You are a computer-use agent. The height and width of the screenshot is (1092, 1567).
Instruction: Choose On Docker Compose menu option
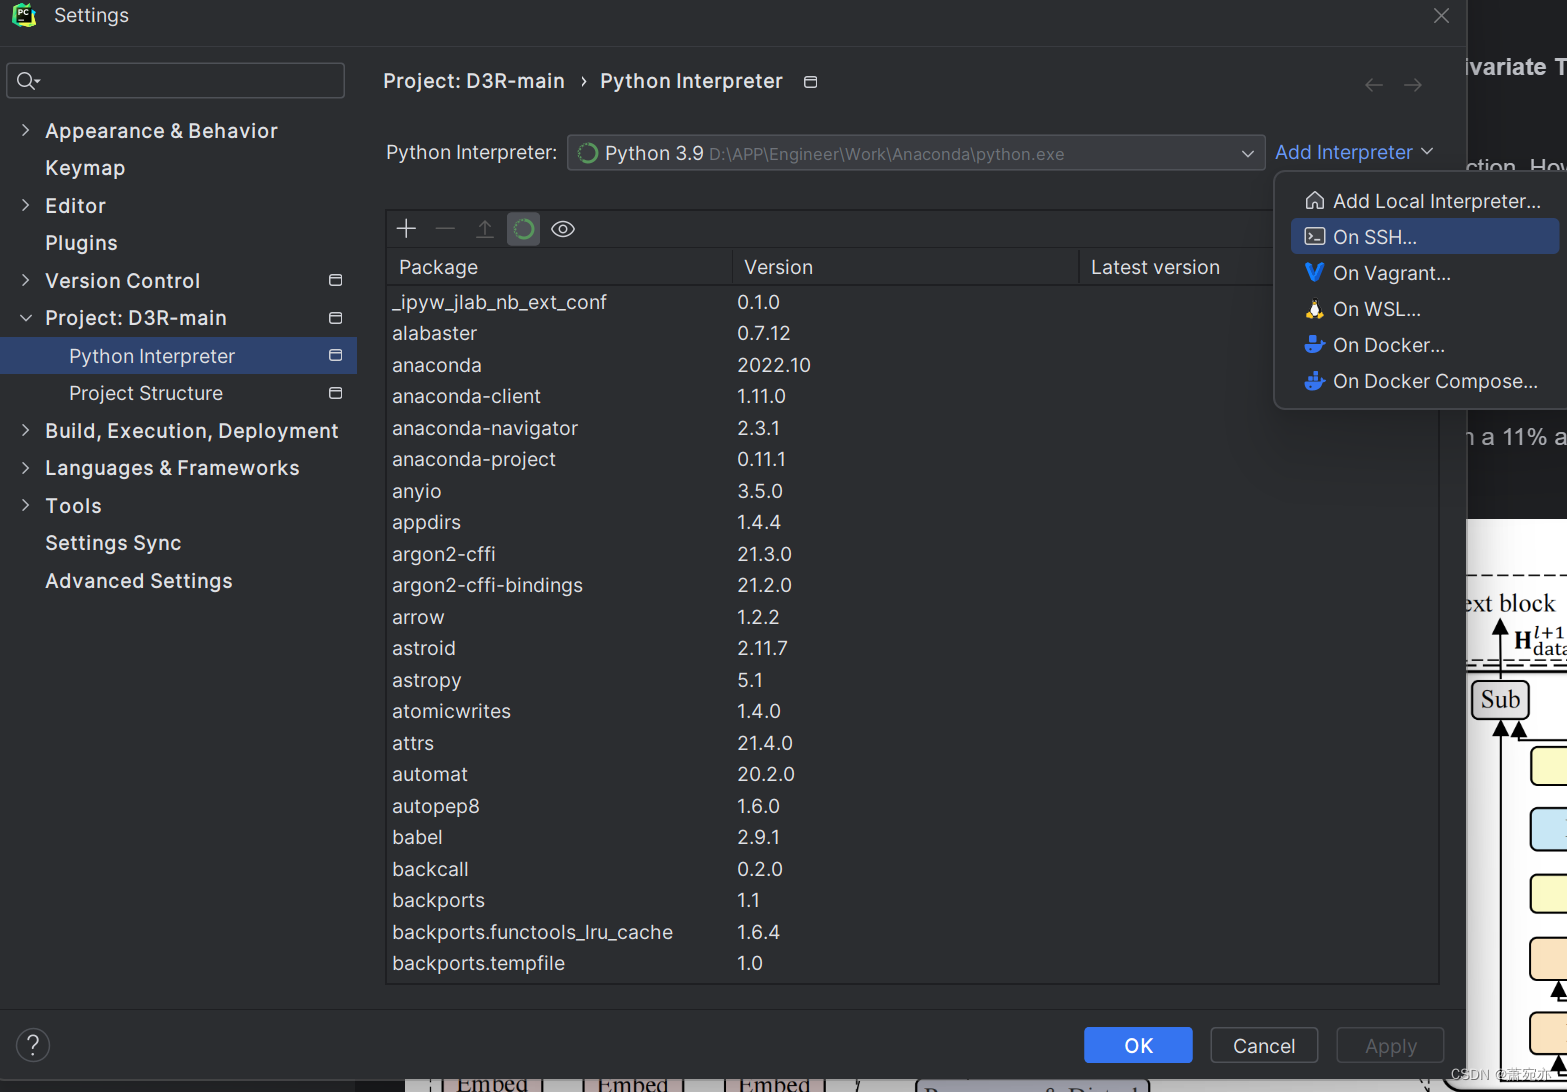1425,381
